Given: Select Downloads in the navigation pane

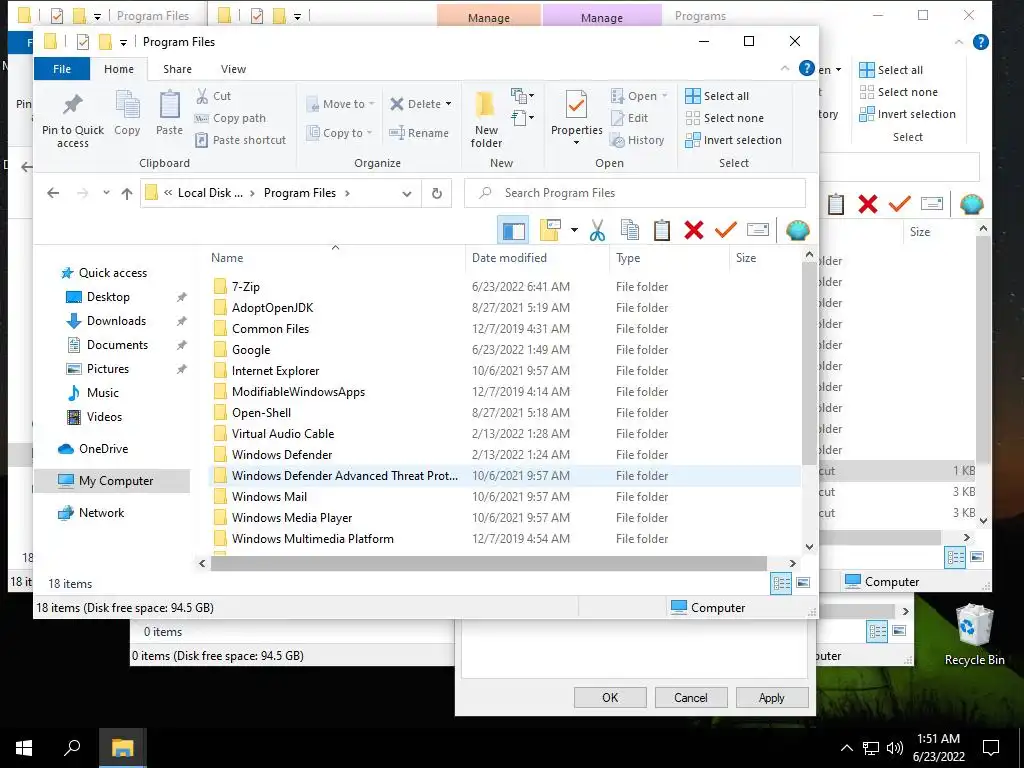Looking at the screenshot, I should coord(116,321).
